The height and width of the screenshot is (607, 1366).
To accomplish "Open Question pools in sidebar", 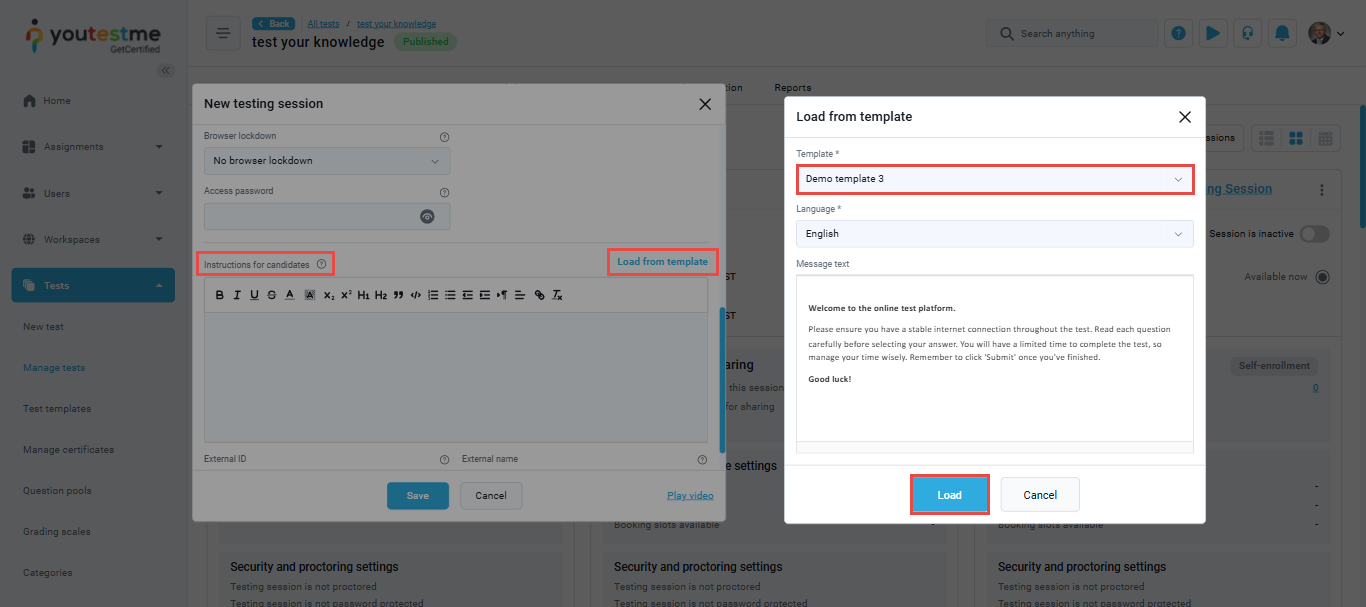I will coord(57,491).
